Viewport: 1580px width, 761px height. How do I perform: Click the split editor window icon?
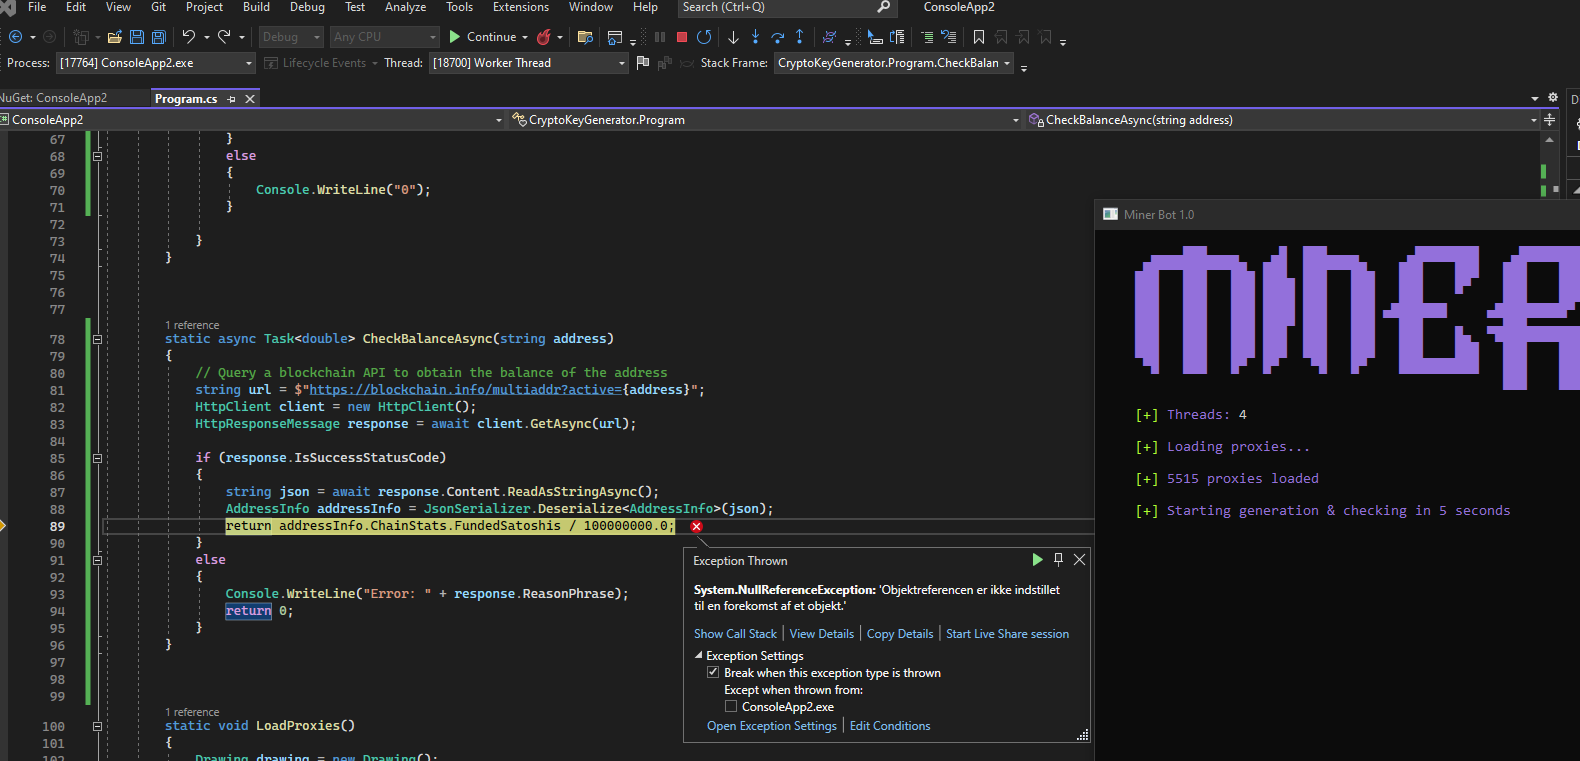(x=1549, y=120)
